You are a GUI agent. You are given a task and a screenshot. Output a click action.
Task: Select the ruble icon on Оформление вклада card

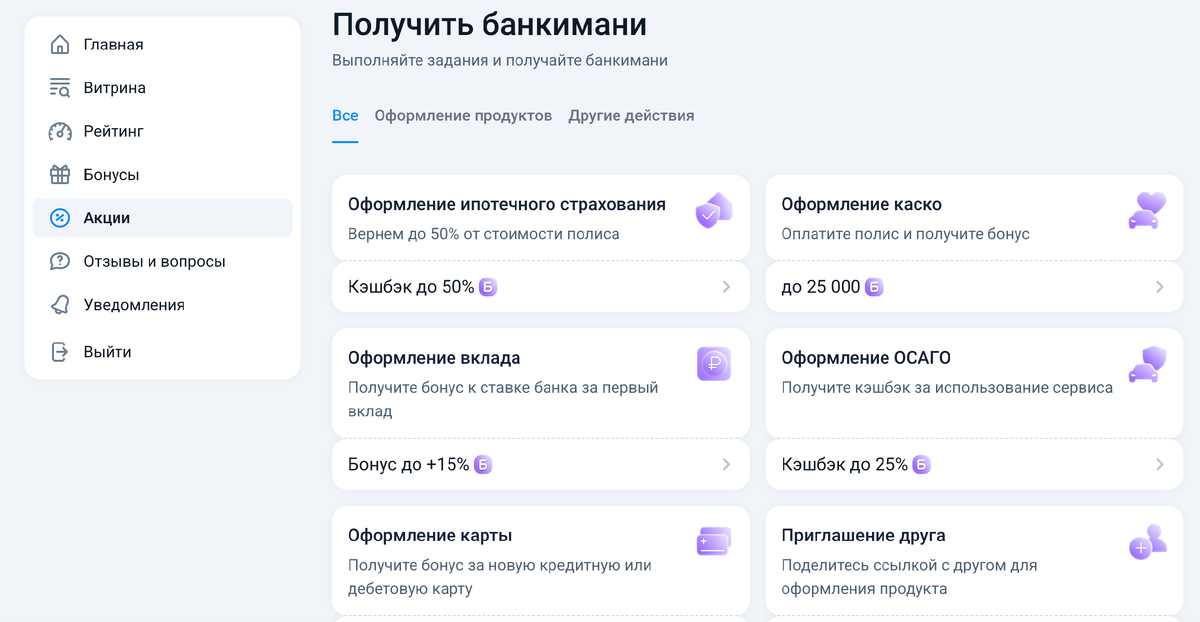coord(713,365)
